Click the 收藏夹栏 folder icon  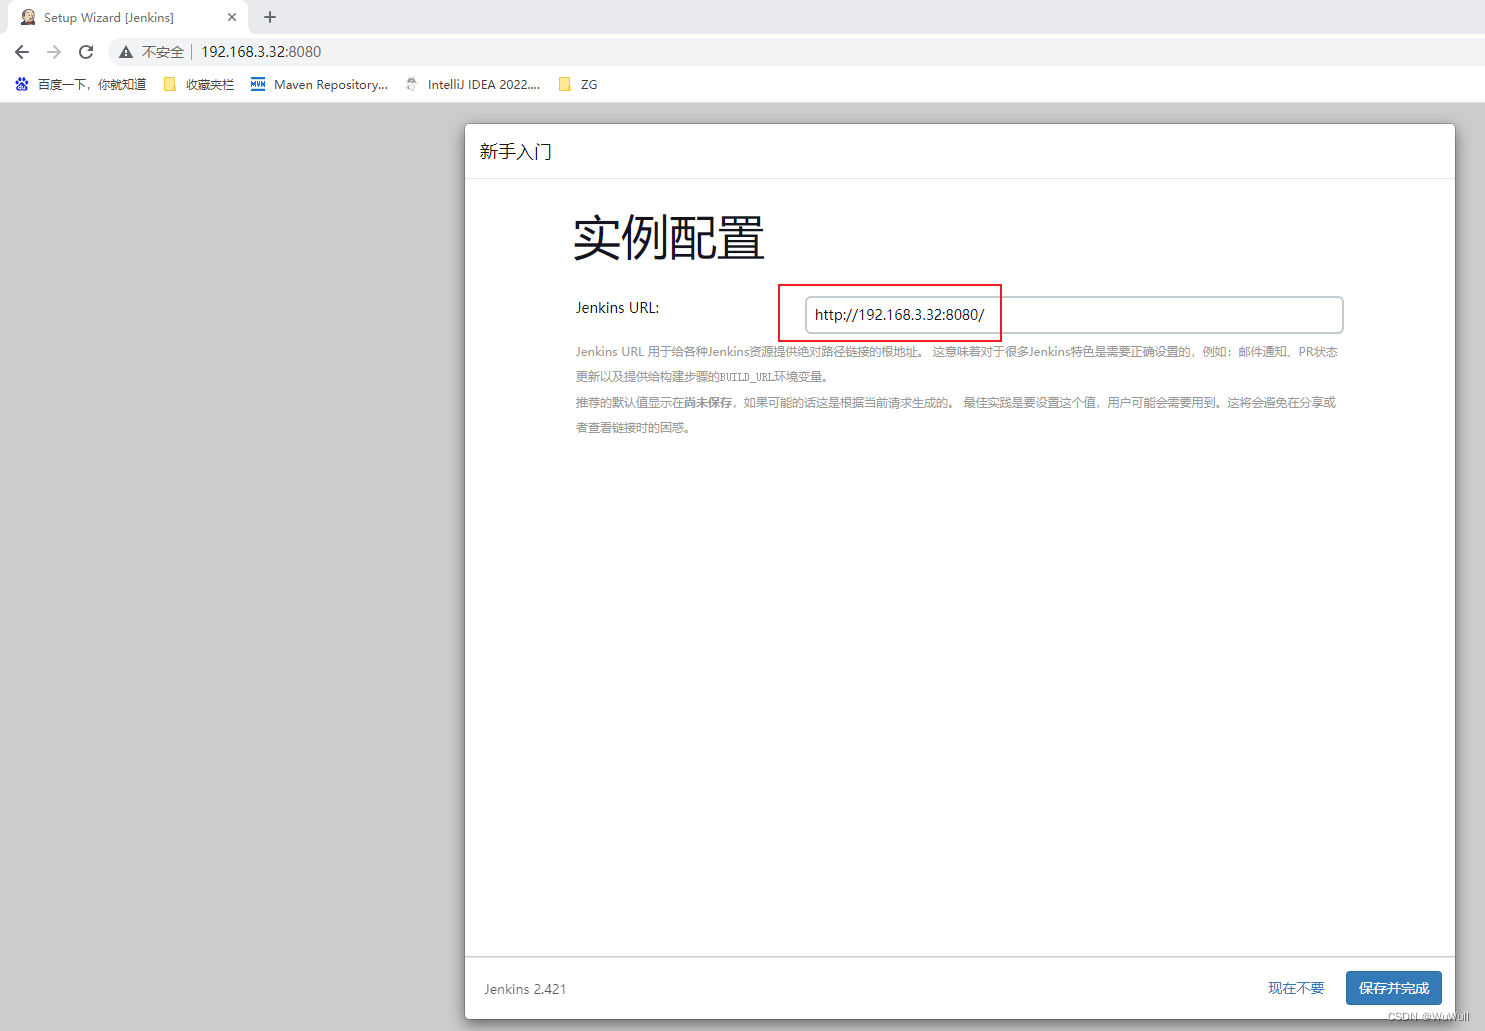point(170,85)
